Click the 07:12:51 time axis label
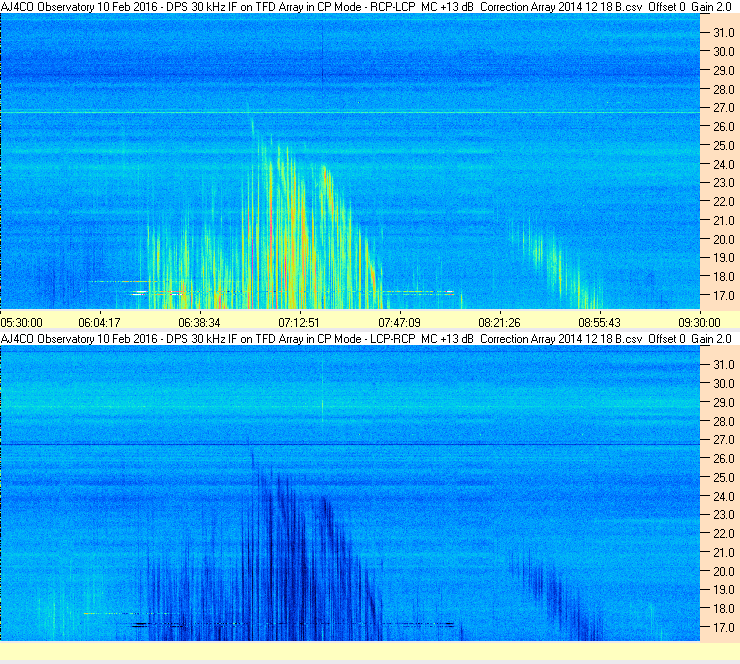 [299, 323]
